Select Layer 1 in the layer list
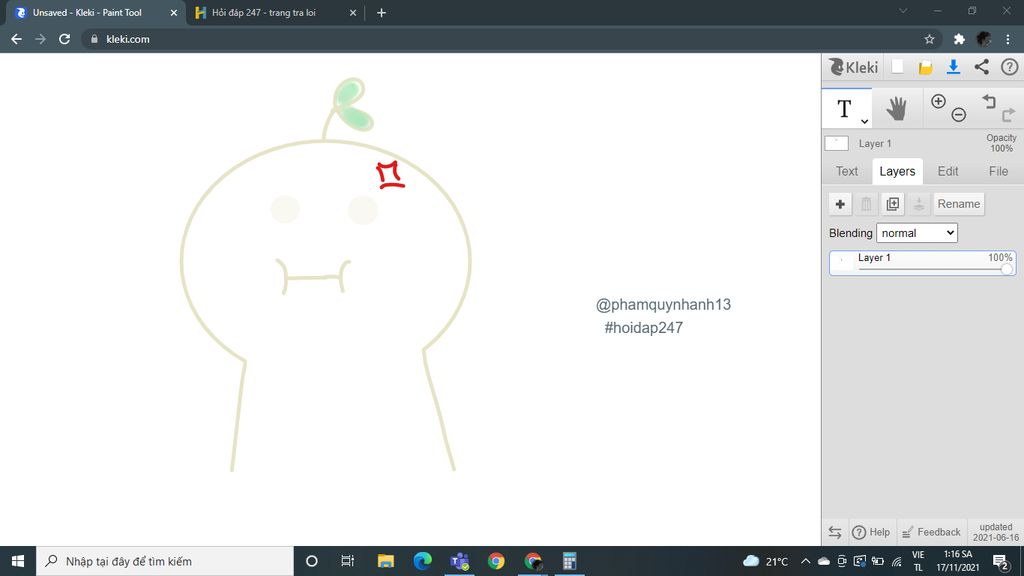 (900, 258)
